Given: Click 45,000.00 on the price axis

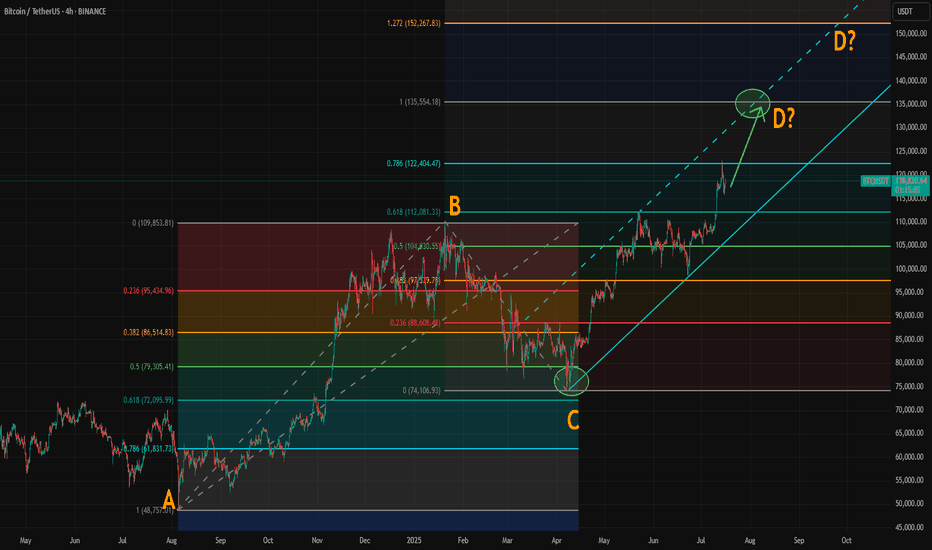Looking at the screenshot, I should click(x=911, y=527).
